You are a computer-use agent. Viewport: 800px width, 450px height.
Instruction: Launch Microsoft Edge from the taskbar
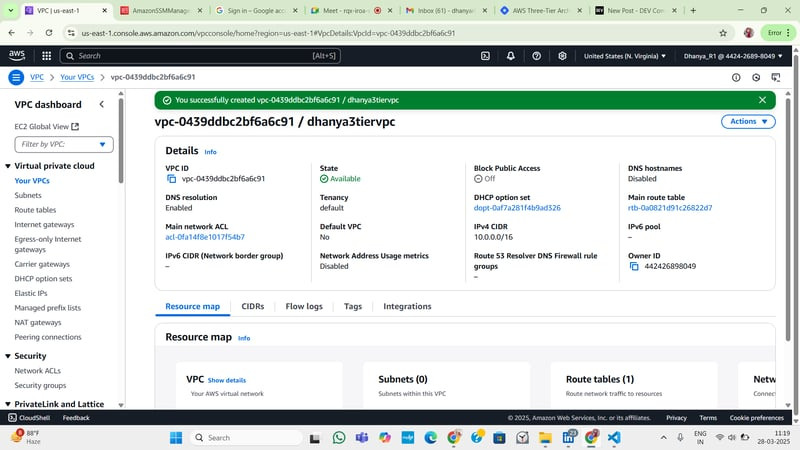(431, 438)
